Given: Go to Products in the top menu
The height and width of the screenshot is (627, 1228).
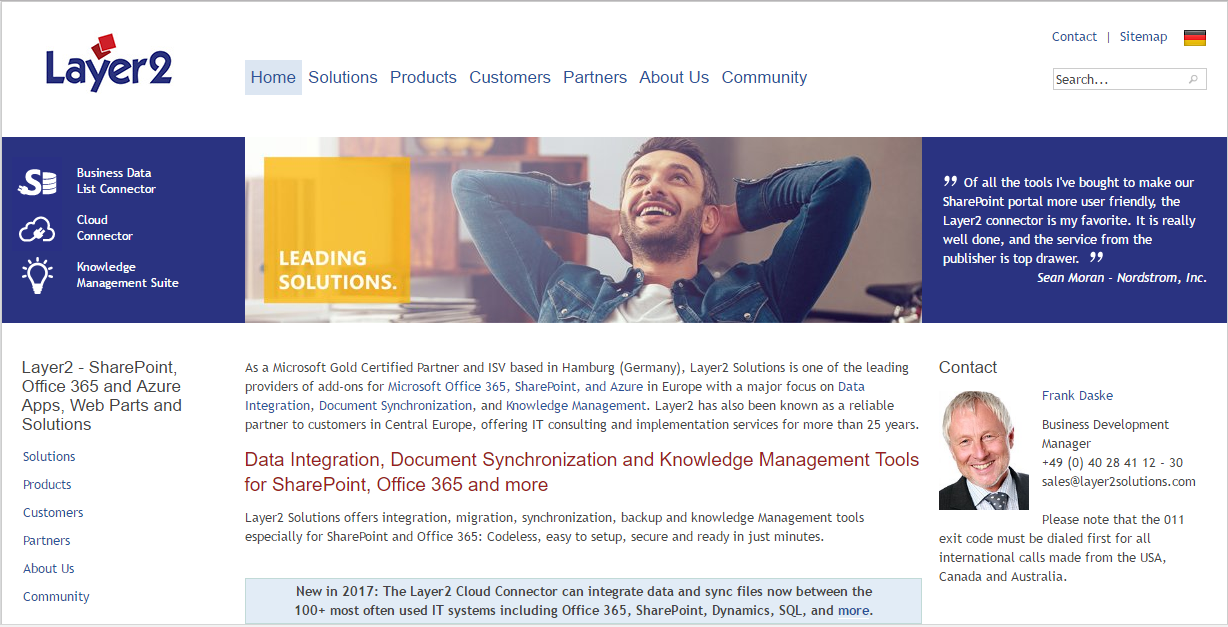Looking at the screenshot, I should point(423,77).
